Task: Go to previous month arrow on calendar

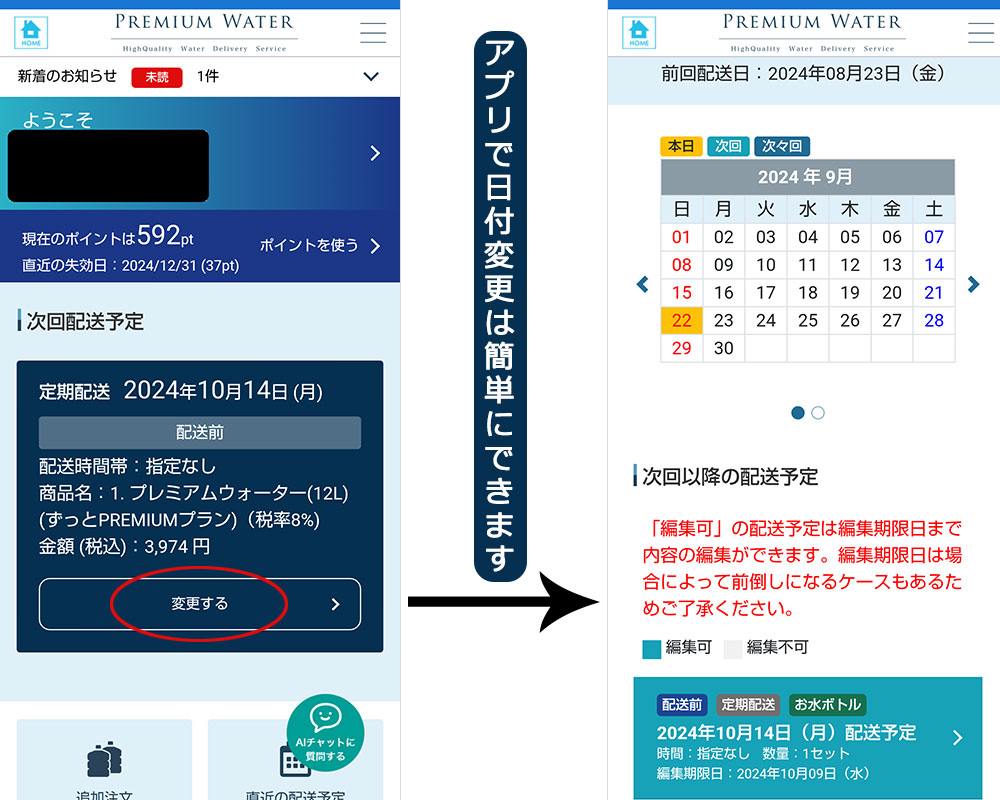Action: (x=643, y=284)
